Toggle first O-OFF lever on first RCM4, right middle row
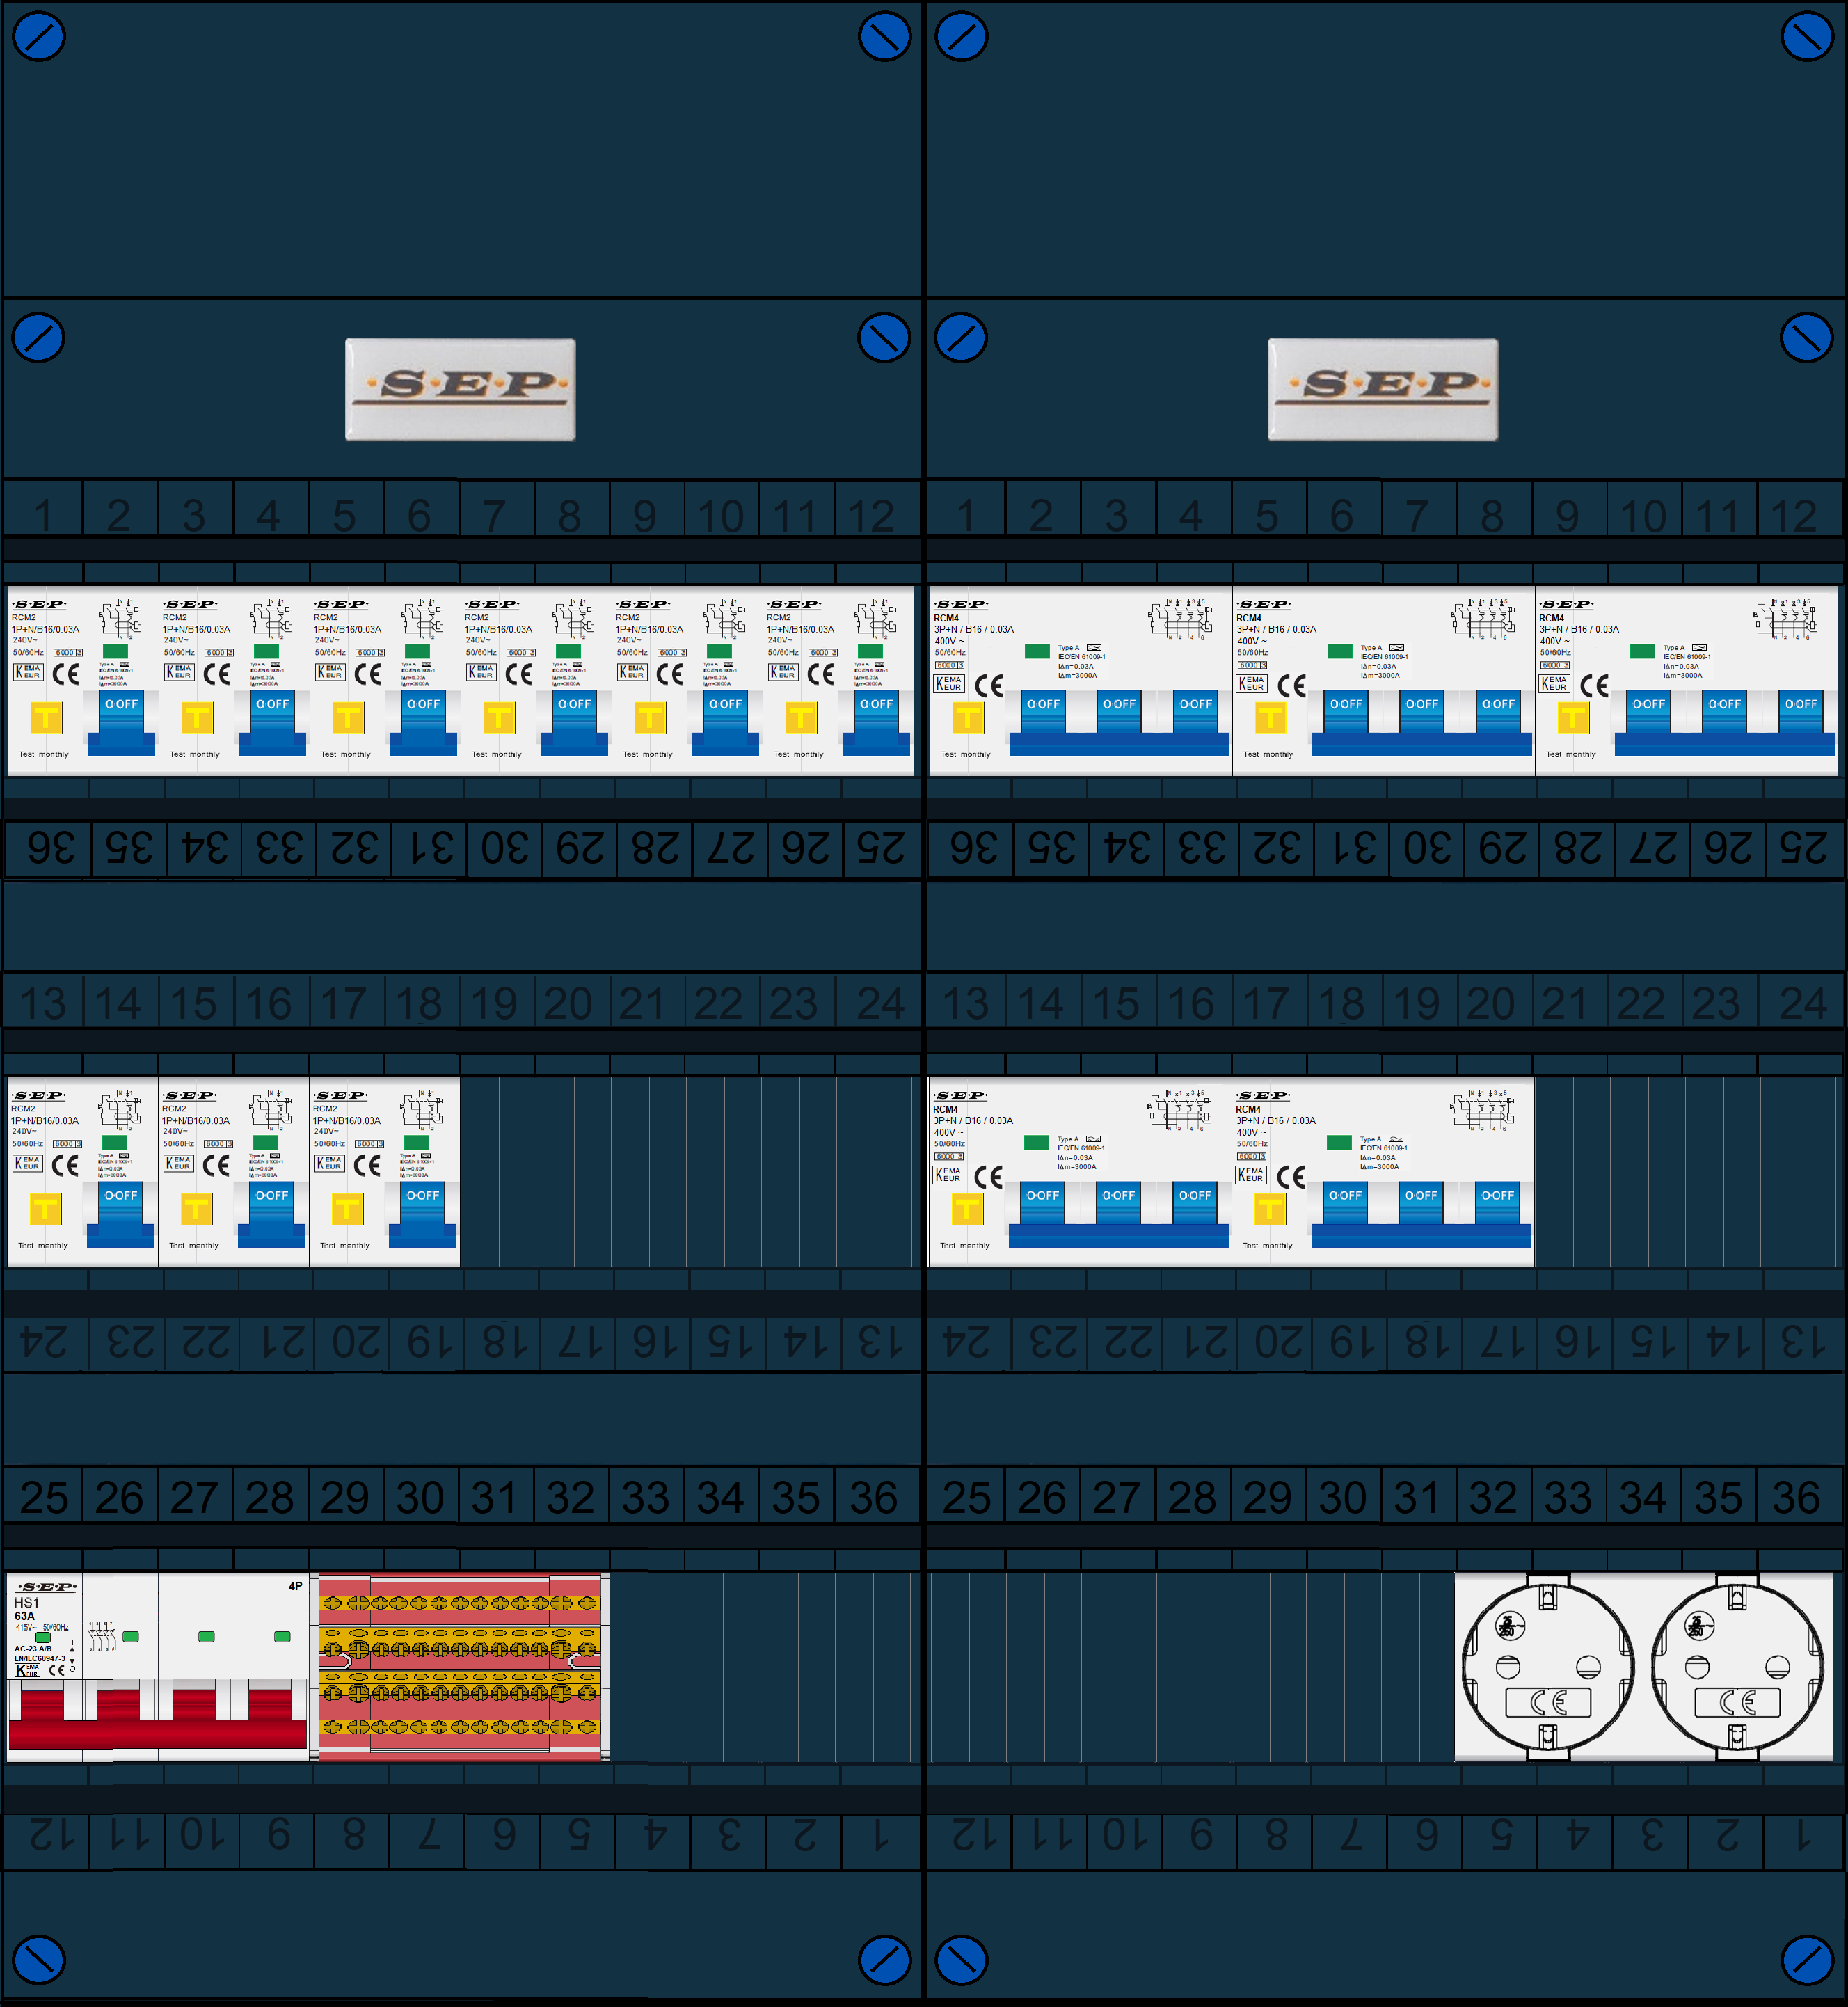 pos(1042,1203)
